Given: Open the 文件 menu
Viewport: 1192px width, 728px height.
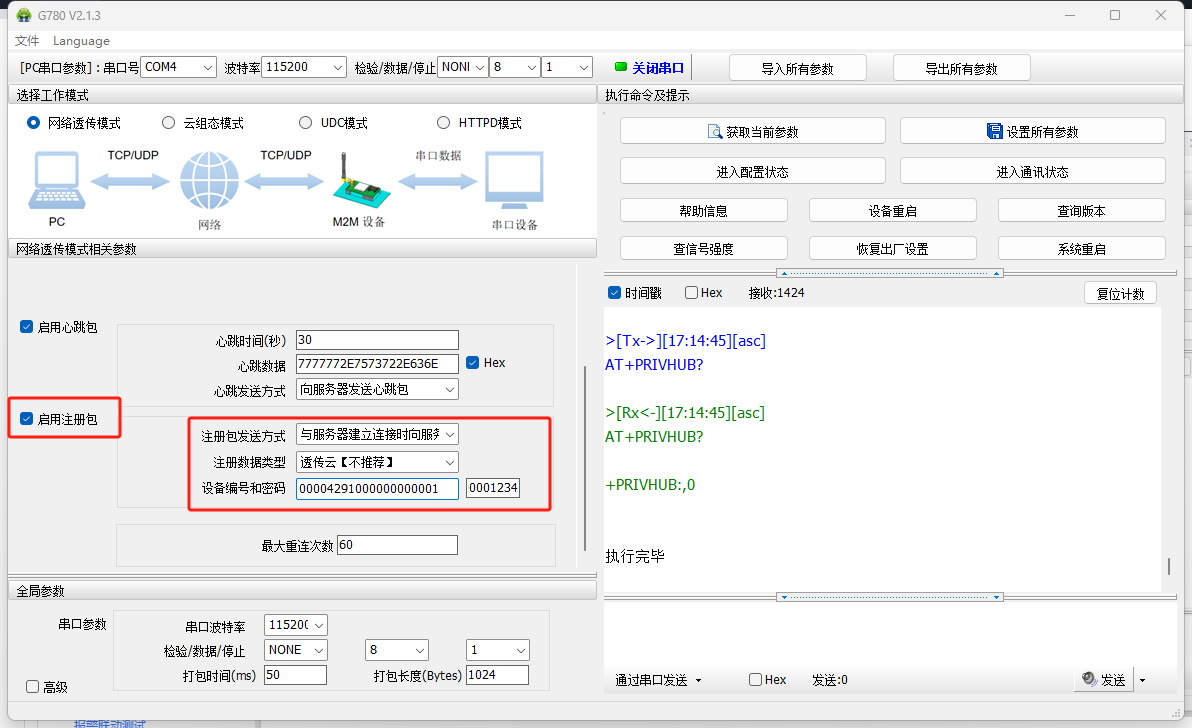Looking at the screenshot, I should point(27,41).
